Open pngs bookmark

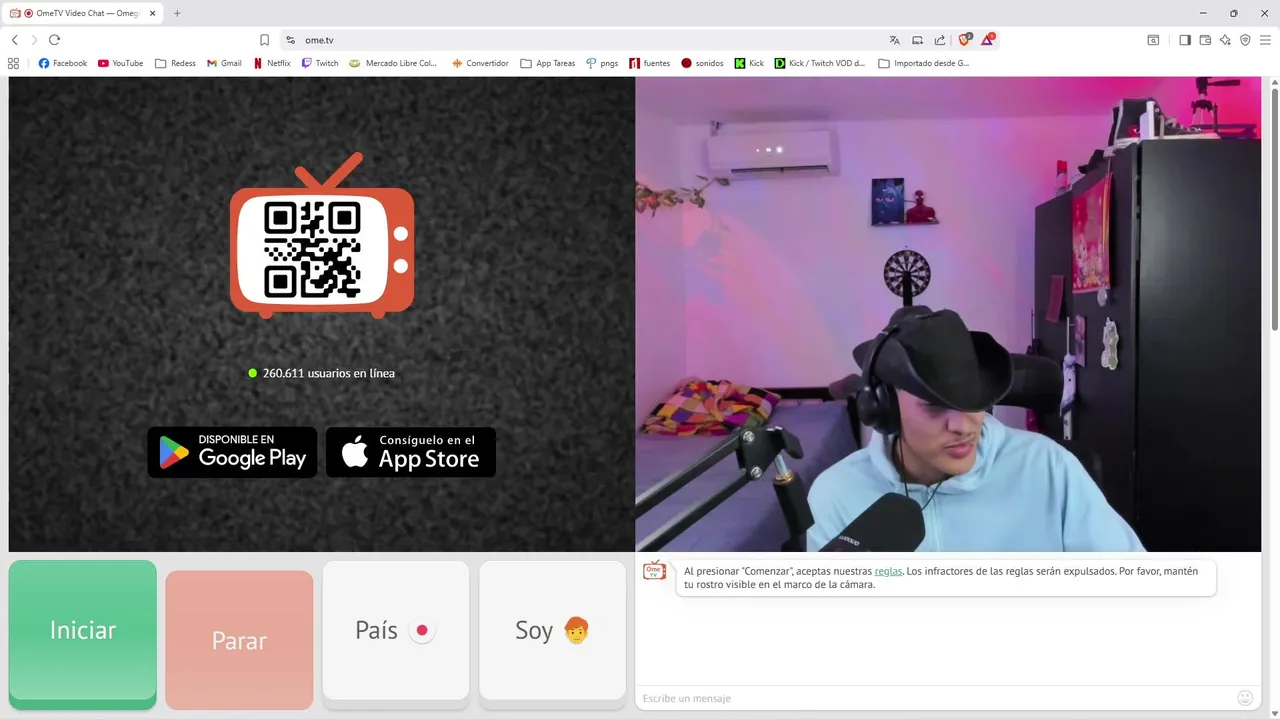[602, 63]
